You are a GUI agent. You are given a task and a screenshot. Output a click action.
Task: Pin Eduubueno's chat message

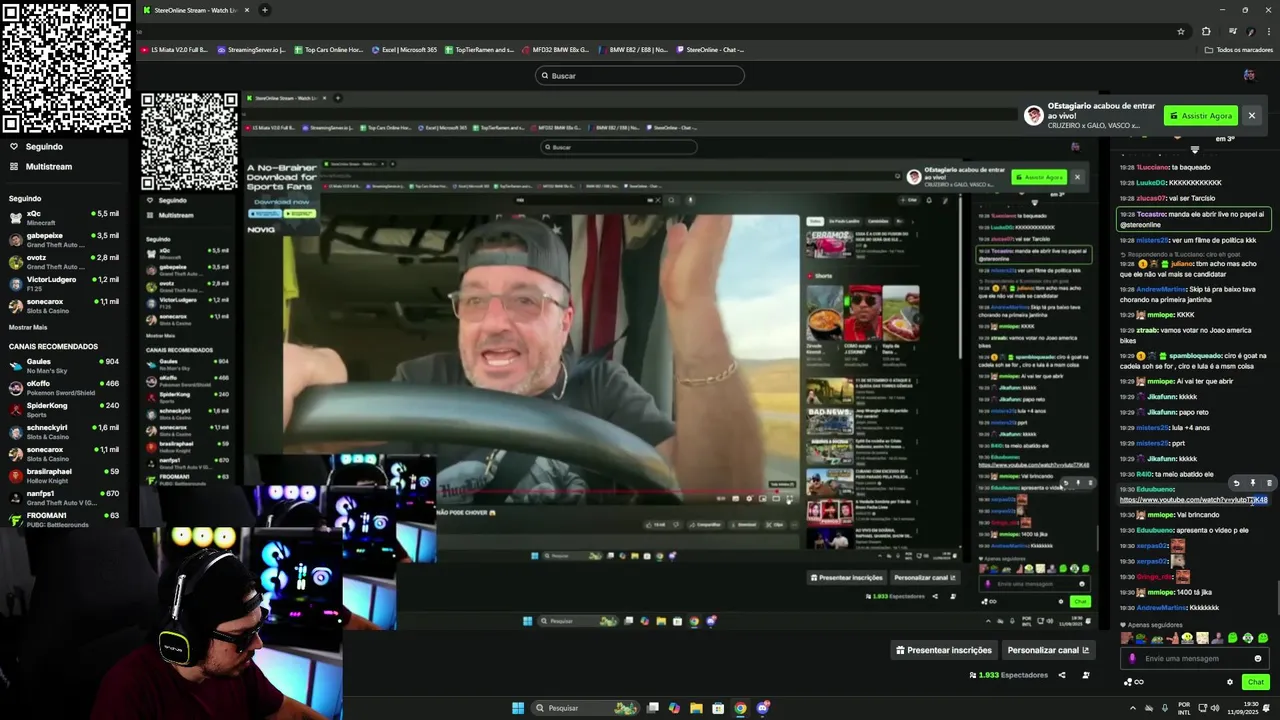(1253, 483)
